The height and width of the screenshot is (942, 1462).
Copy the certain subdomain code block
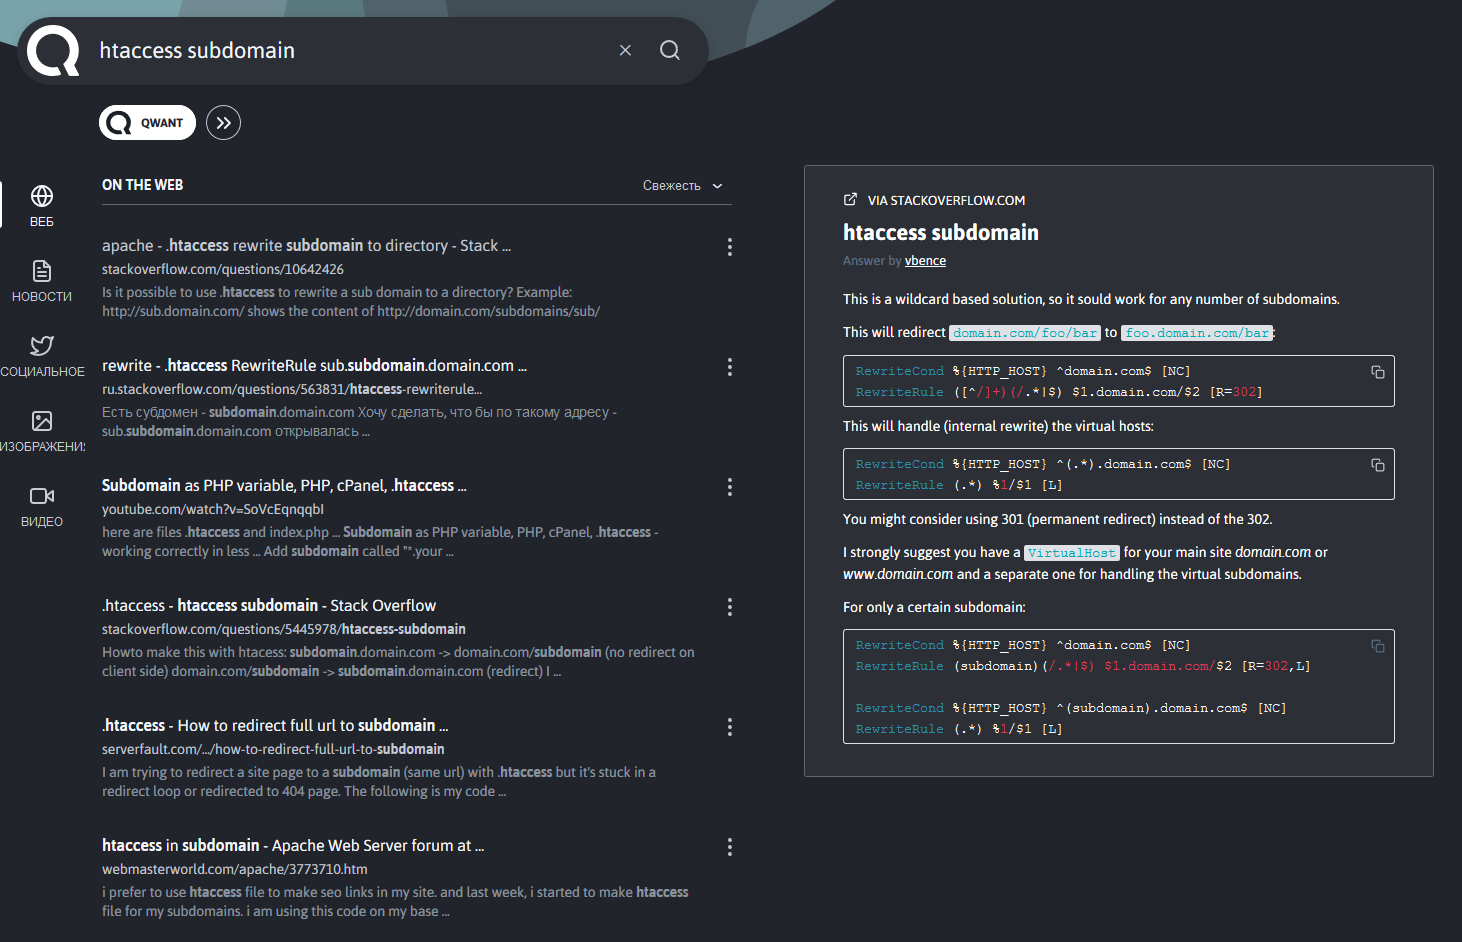click(x=1377, y=646)
